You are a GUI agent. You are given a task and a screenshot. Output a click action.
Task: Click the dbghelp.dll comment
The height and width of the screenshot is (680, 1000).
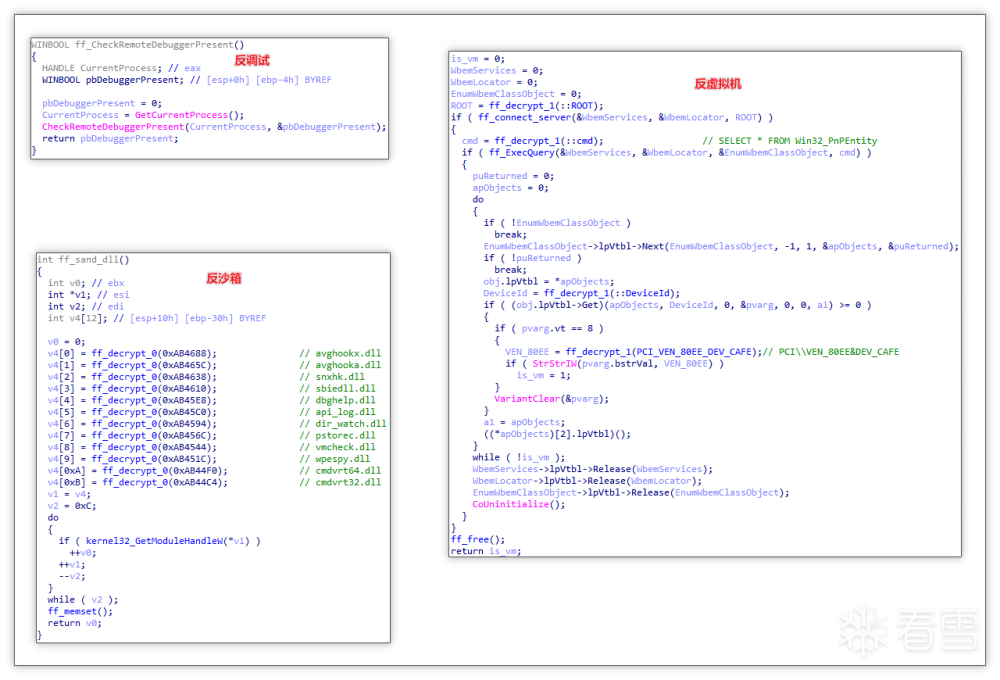338,401
